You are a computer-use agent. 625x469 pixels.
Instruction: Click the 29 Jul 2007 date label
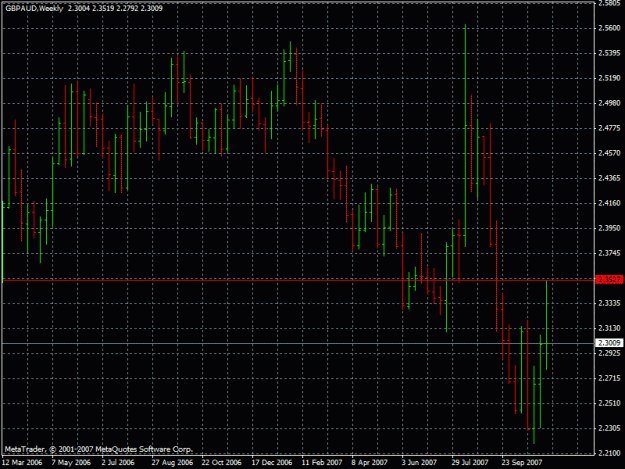pos(470,463)
